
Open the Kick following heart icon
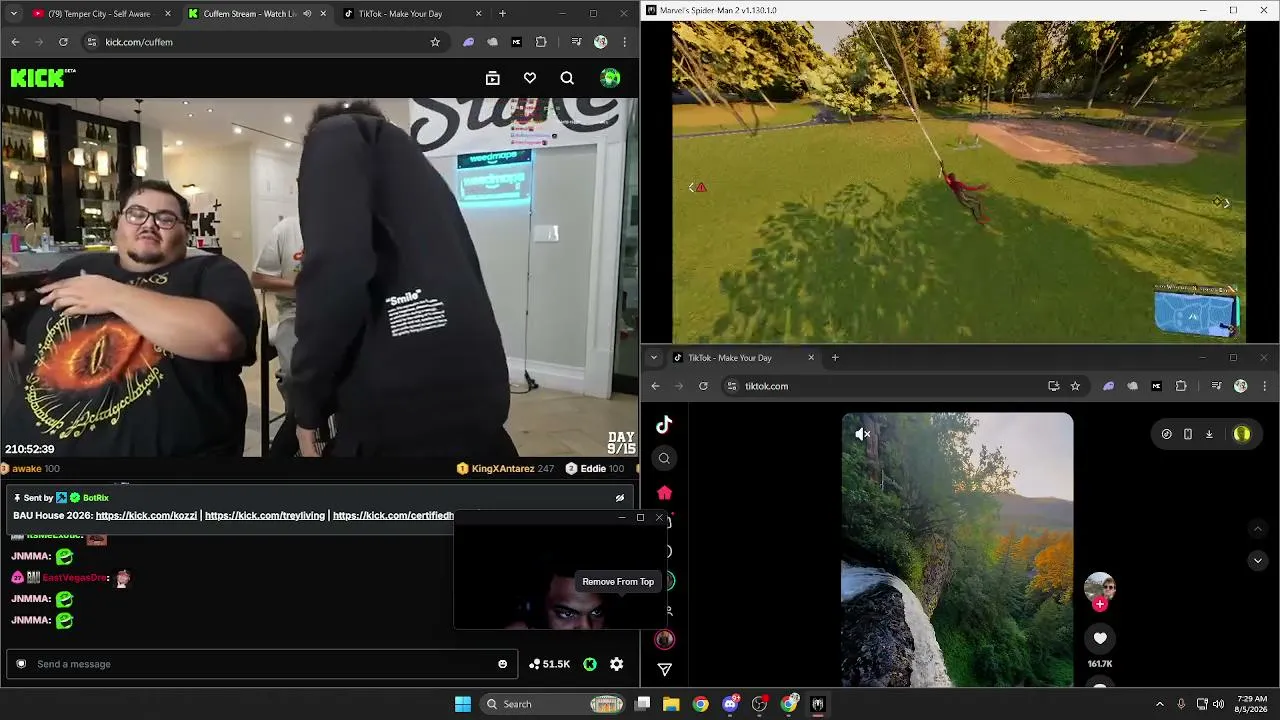pyautogui.click(x=530, y=78)
